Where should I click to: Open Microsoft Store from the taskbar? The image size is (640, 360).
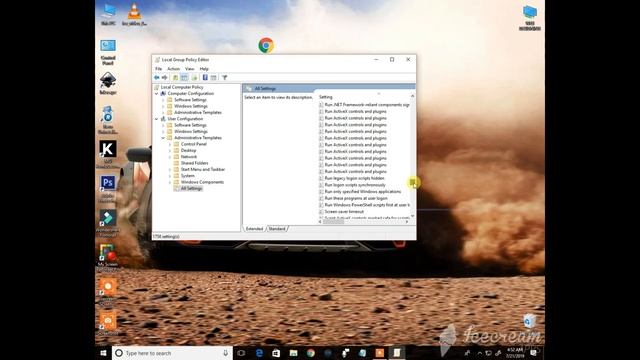(x=276, y=353)
